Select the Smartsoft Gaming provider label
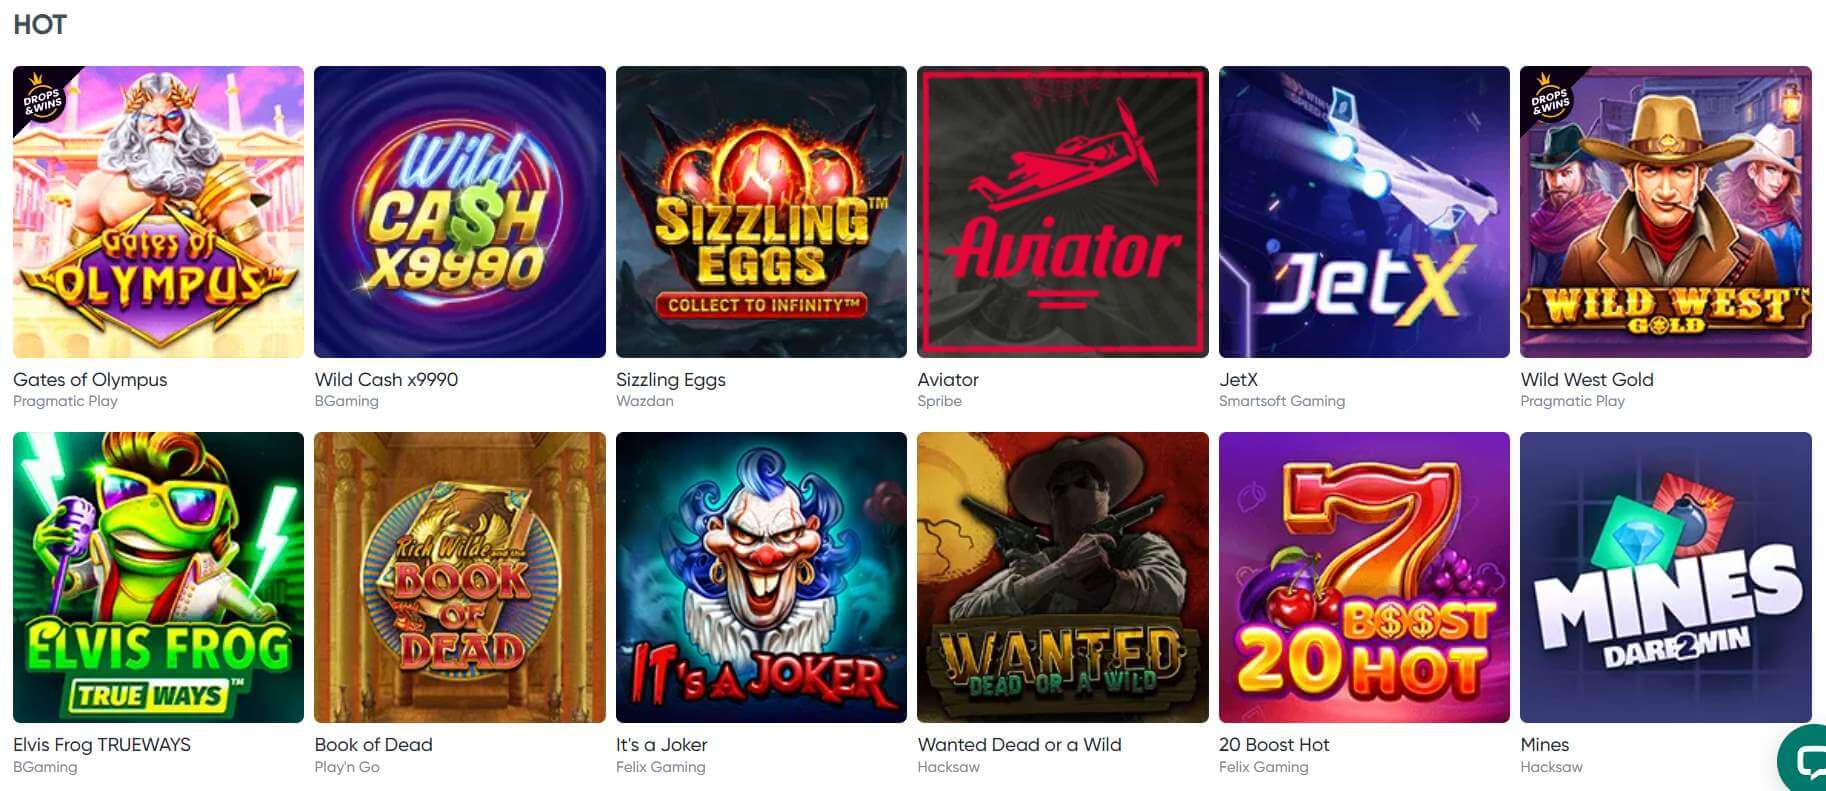This screenshot has height=791, width=1826. point(1282,401)
